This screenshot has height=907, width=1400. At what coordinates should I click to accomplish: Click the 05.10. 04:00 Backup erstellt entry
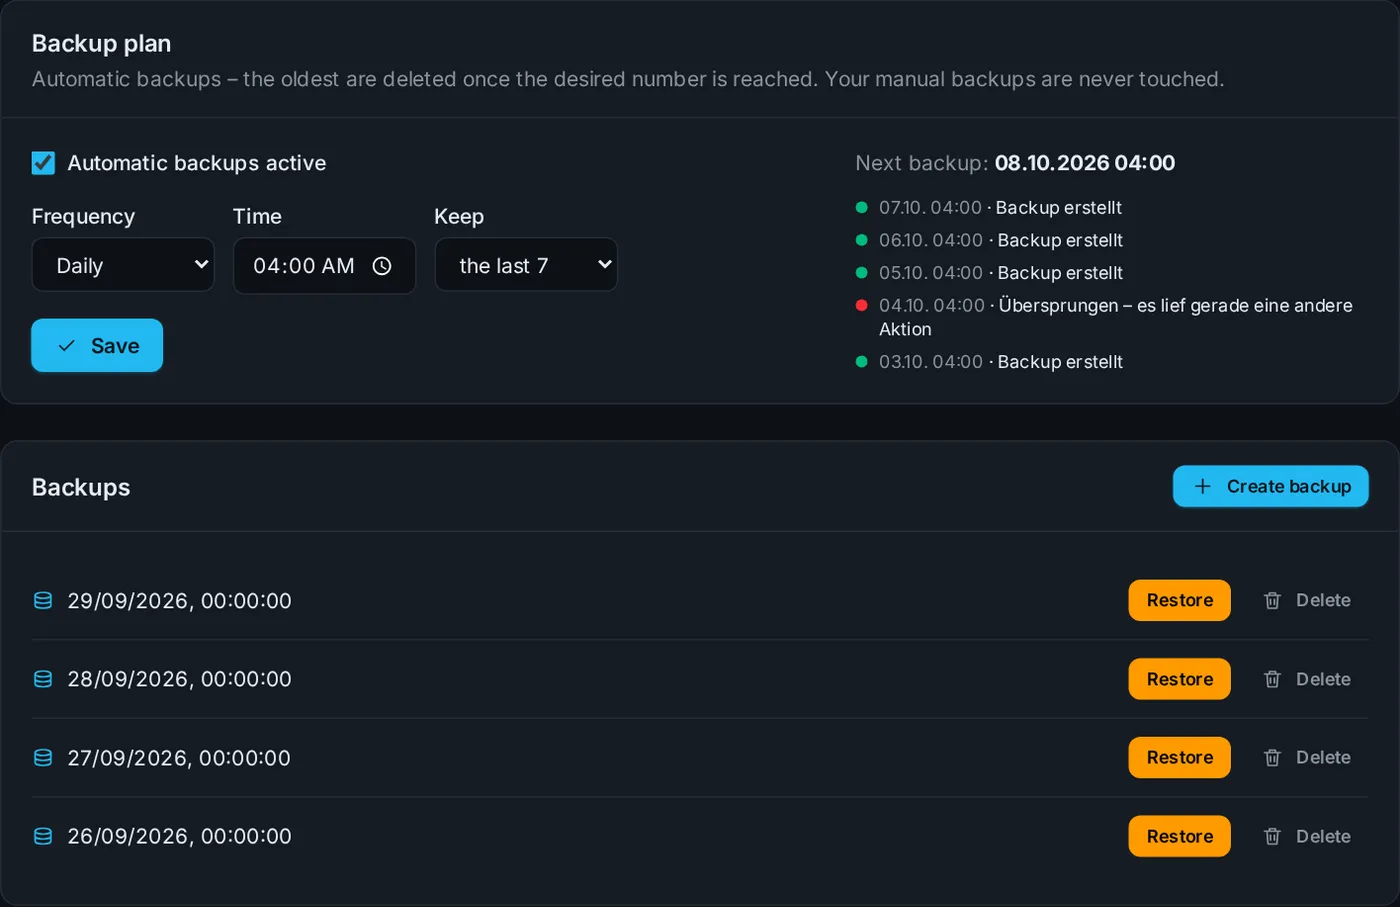pos(1001,273)
